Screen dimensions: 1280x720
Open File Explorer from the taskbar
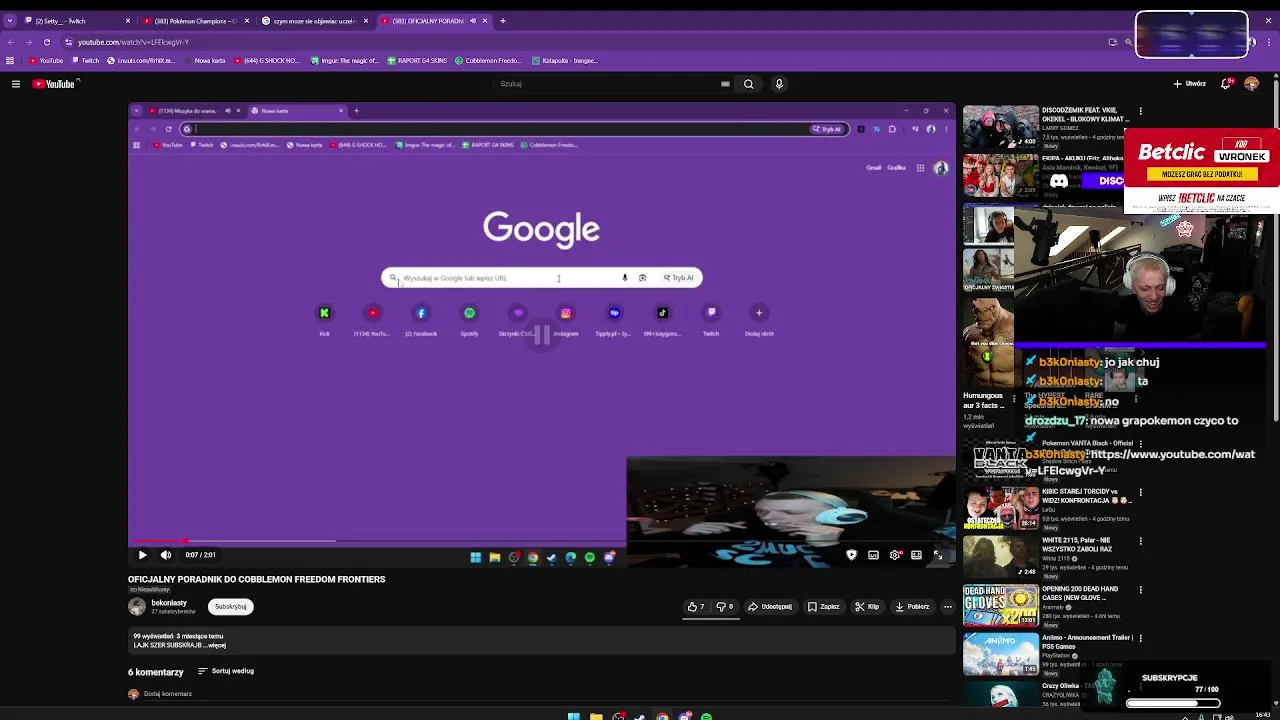click(x=596, y=716)
